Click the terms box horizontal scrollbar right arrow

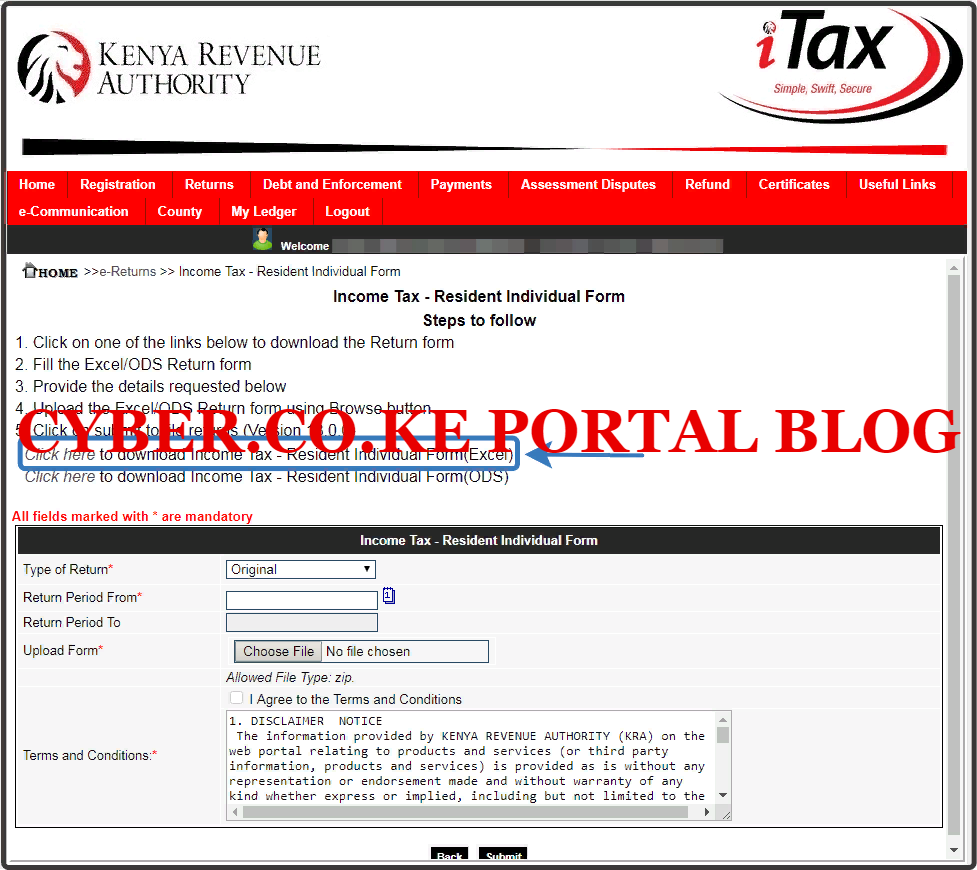pyautogui.click(x=707, y=812)
